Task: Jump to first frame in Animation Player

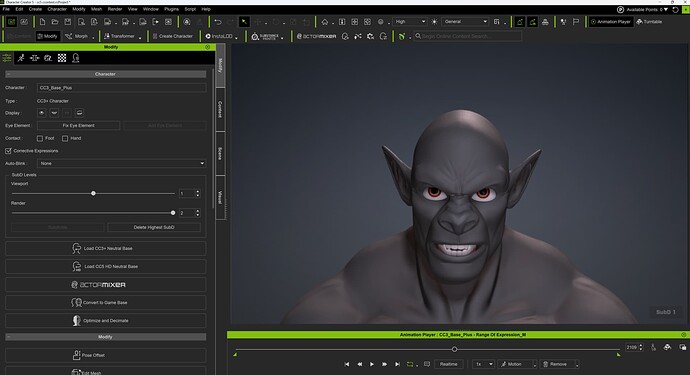Action: point(347,364)
